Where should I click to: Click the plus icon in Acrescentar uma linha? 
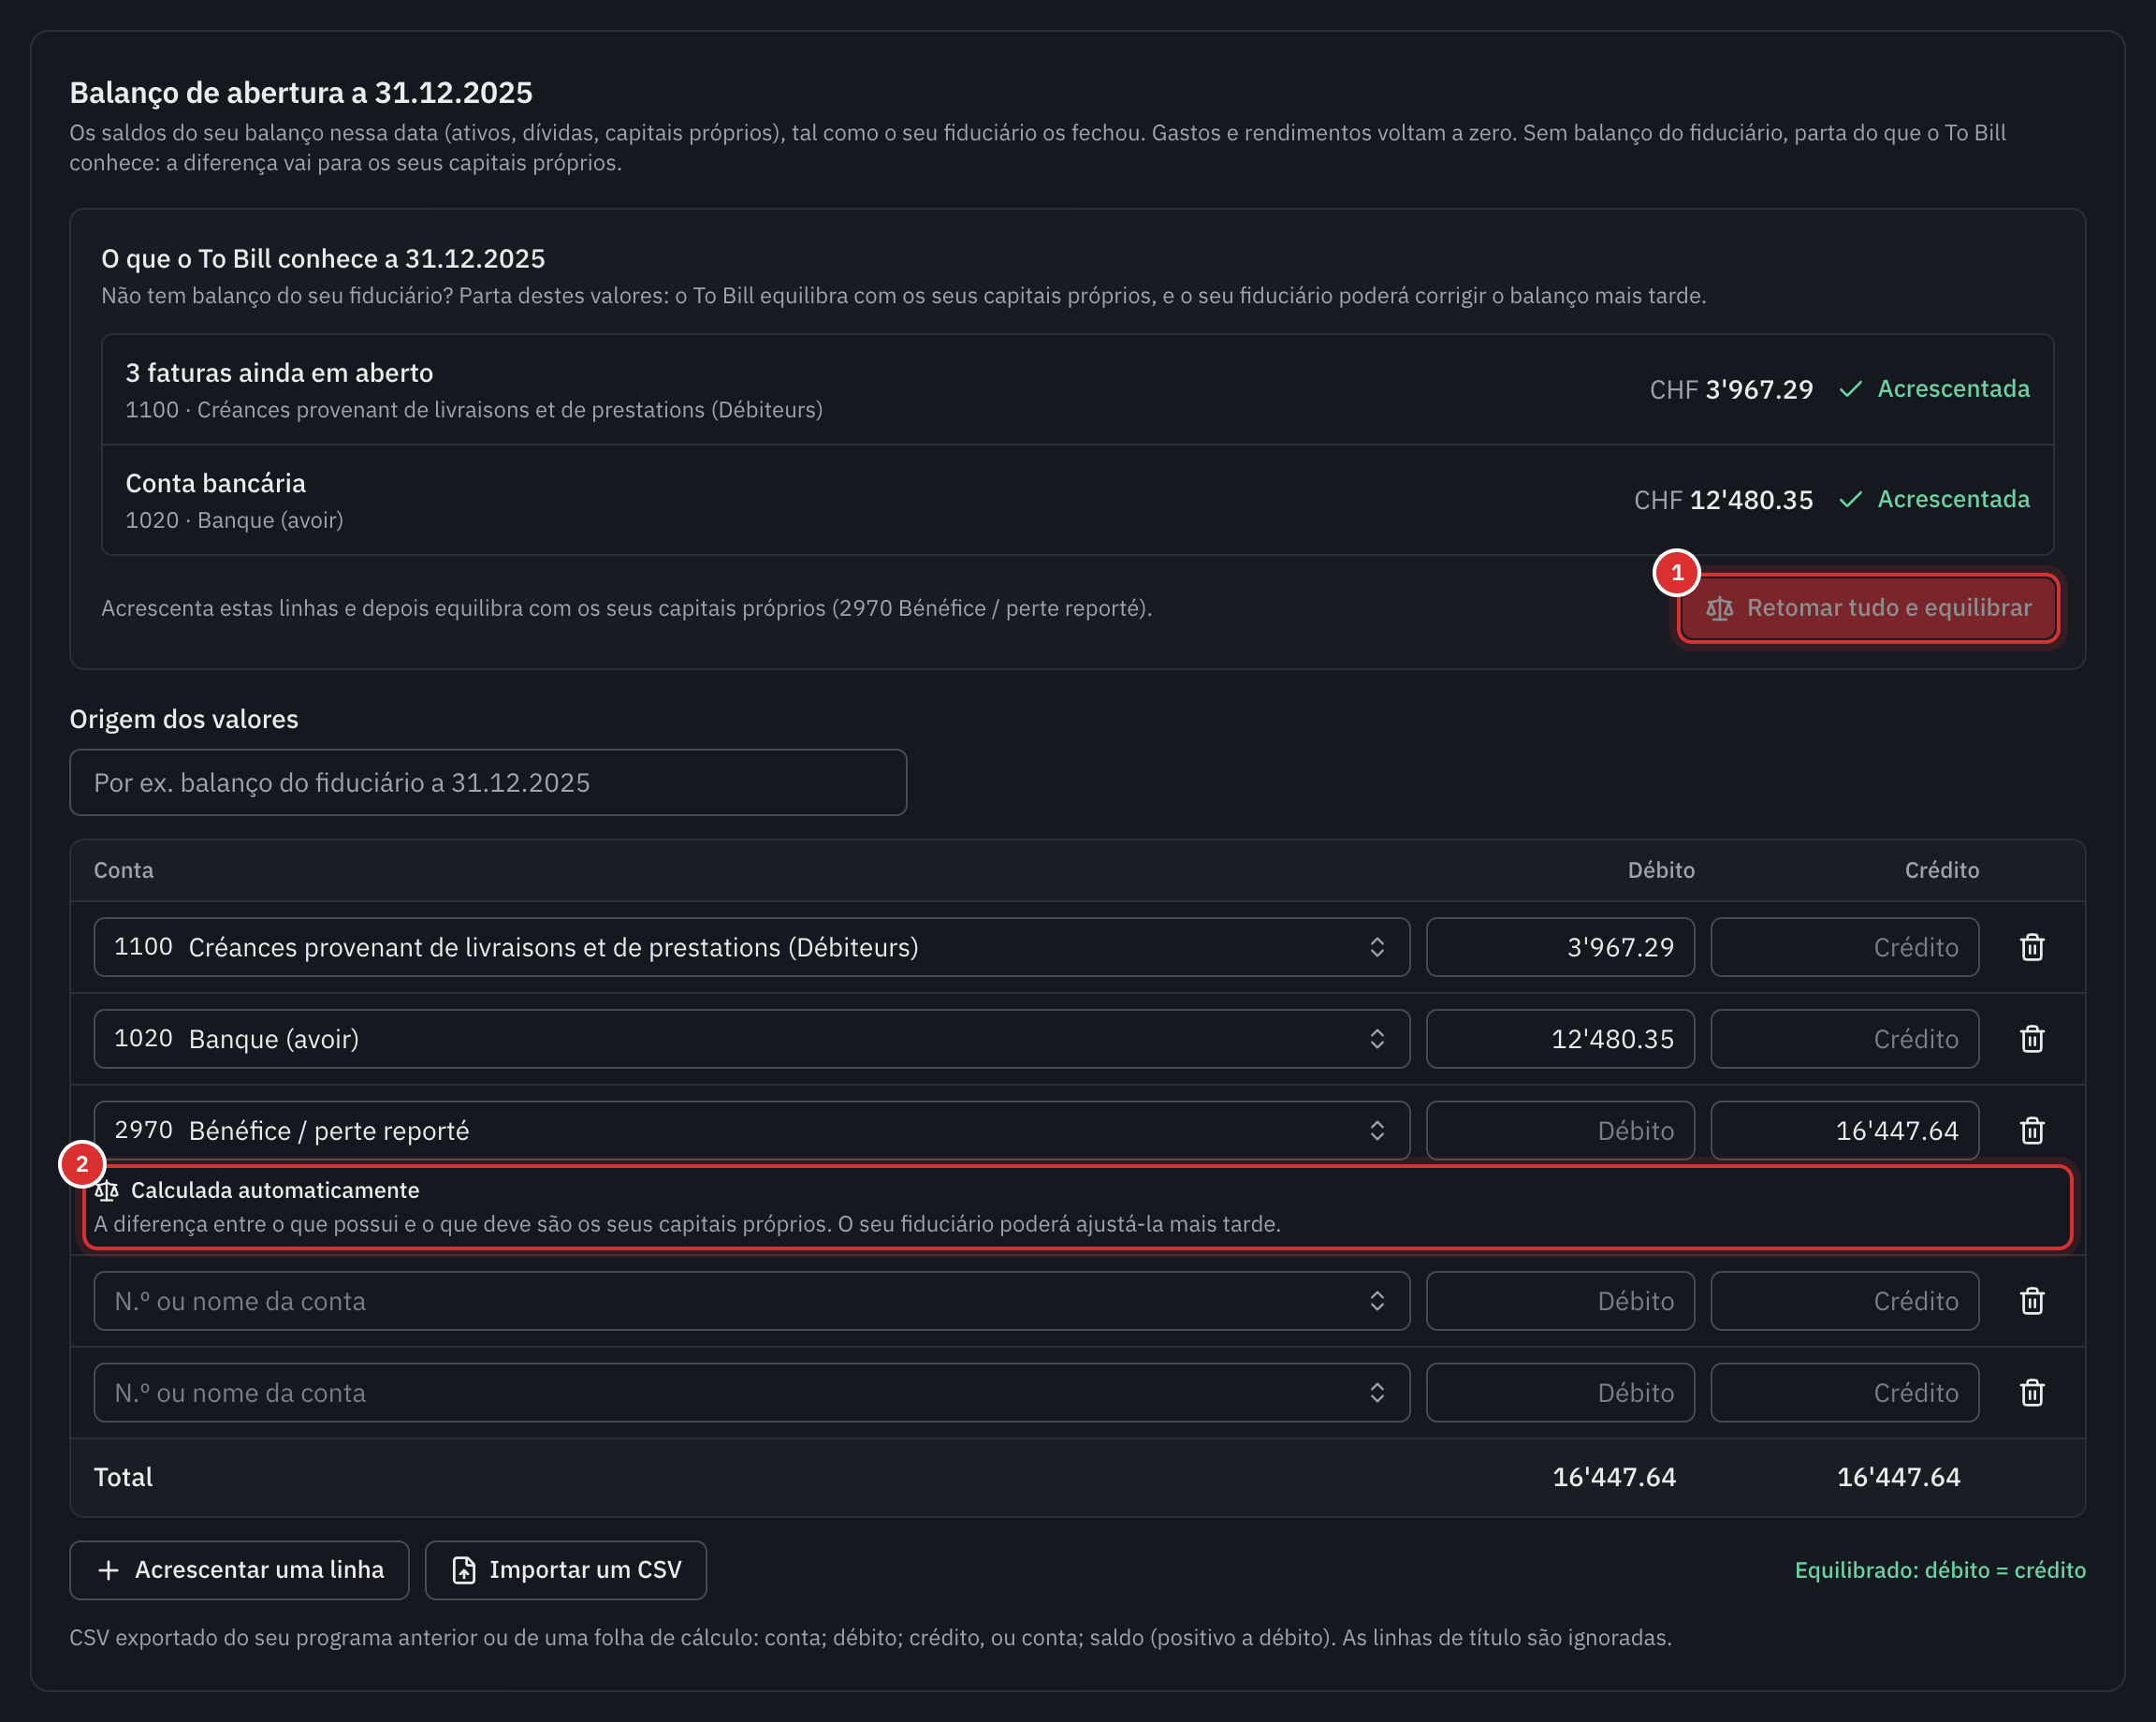[x=109, y=1570]
